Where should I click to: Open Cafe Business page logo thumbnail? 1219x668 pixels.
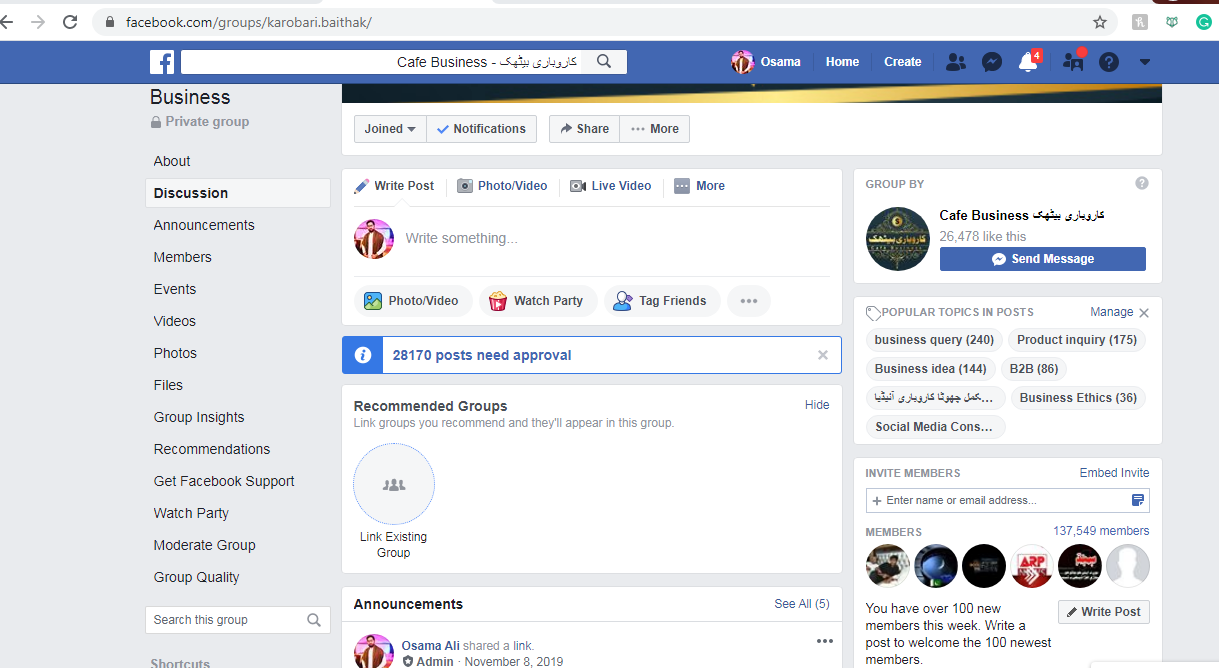pyautogui.click(x=898, y=239)
